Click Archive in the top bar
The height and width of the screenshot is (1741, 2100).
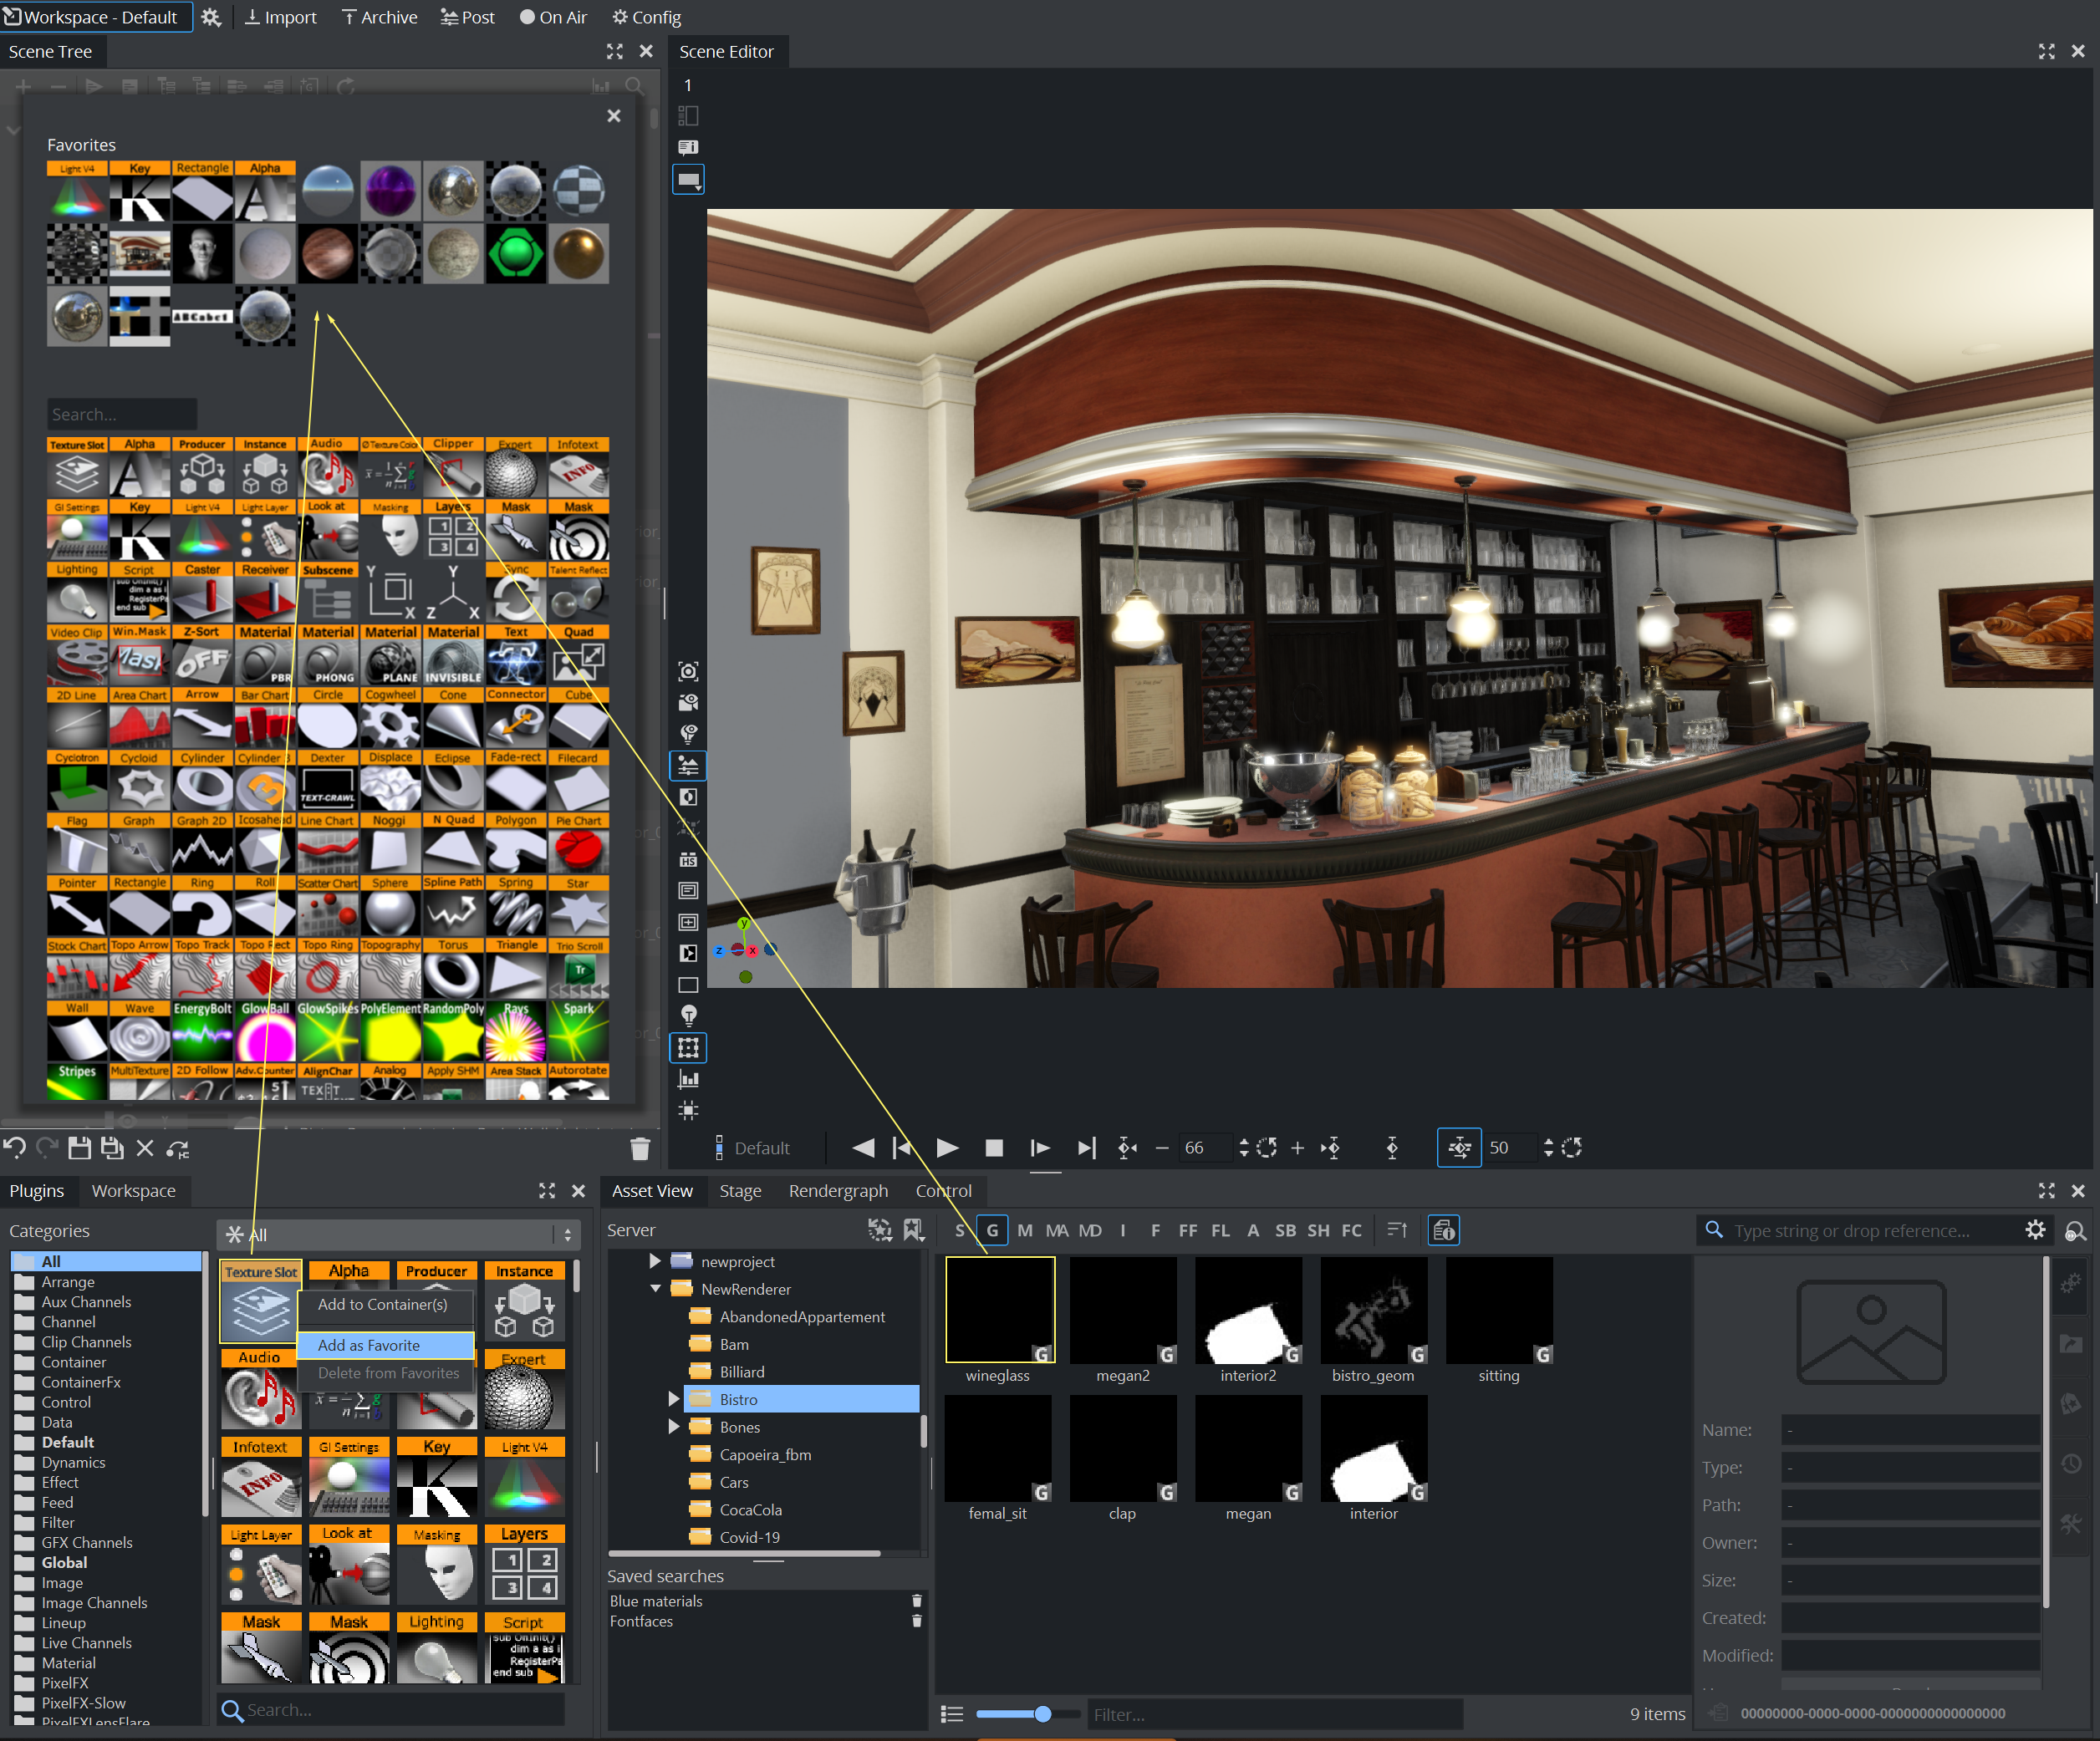pos(380,17)
